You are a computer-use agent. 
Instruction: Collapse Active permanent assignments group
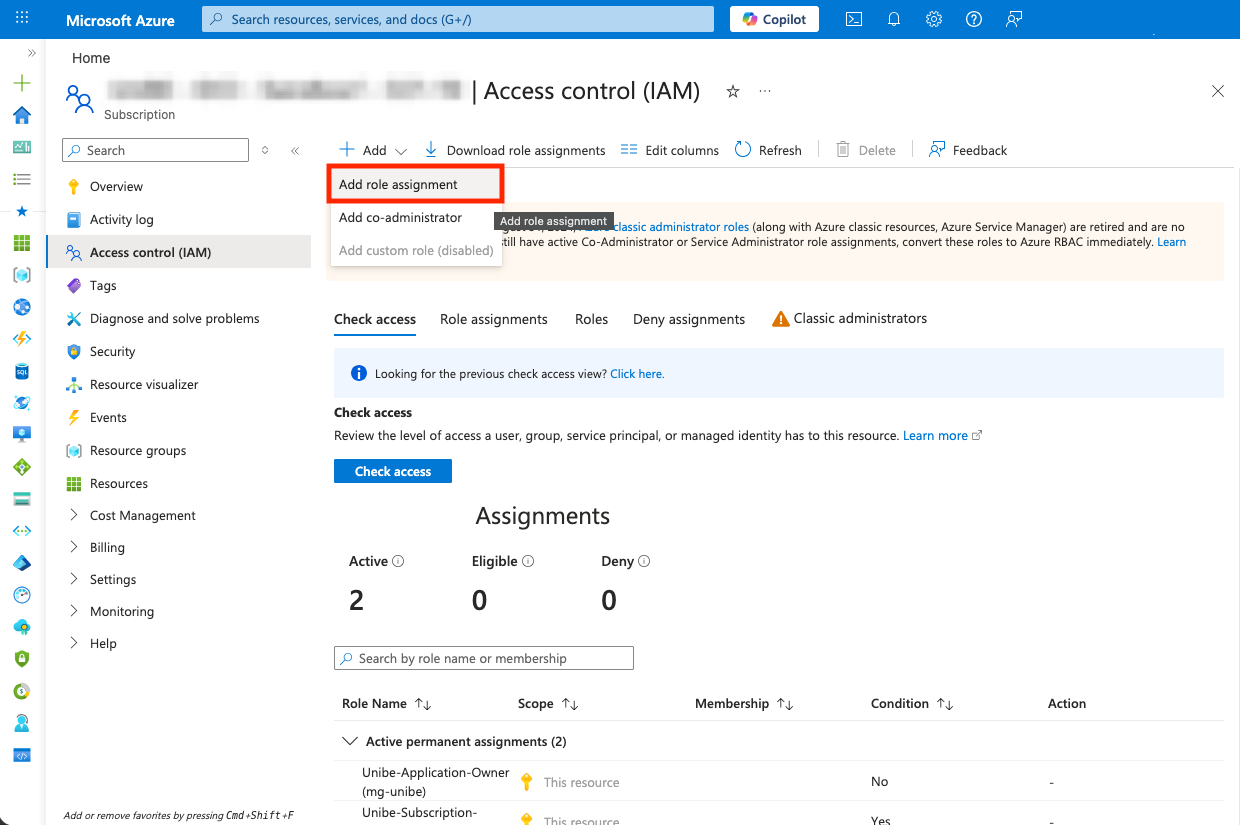click(x=349, y=741)
